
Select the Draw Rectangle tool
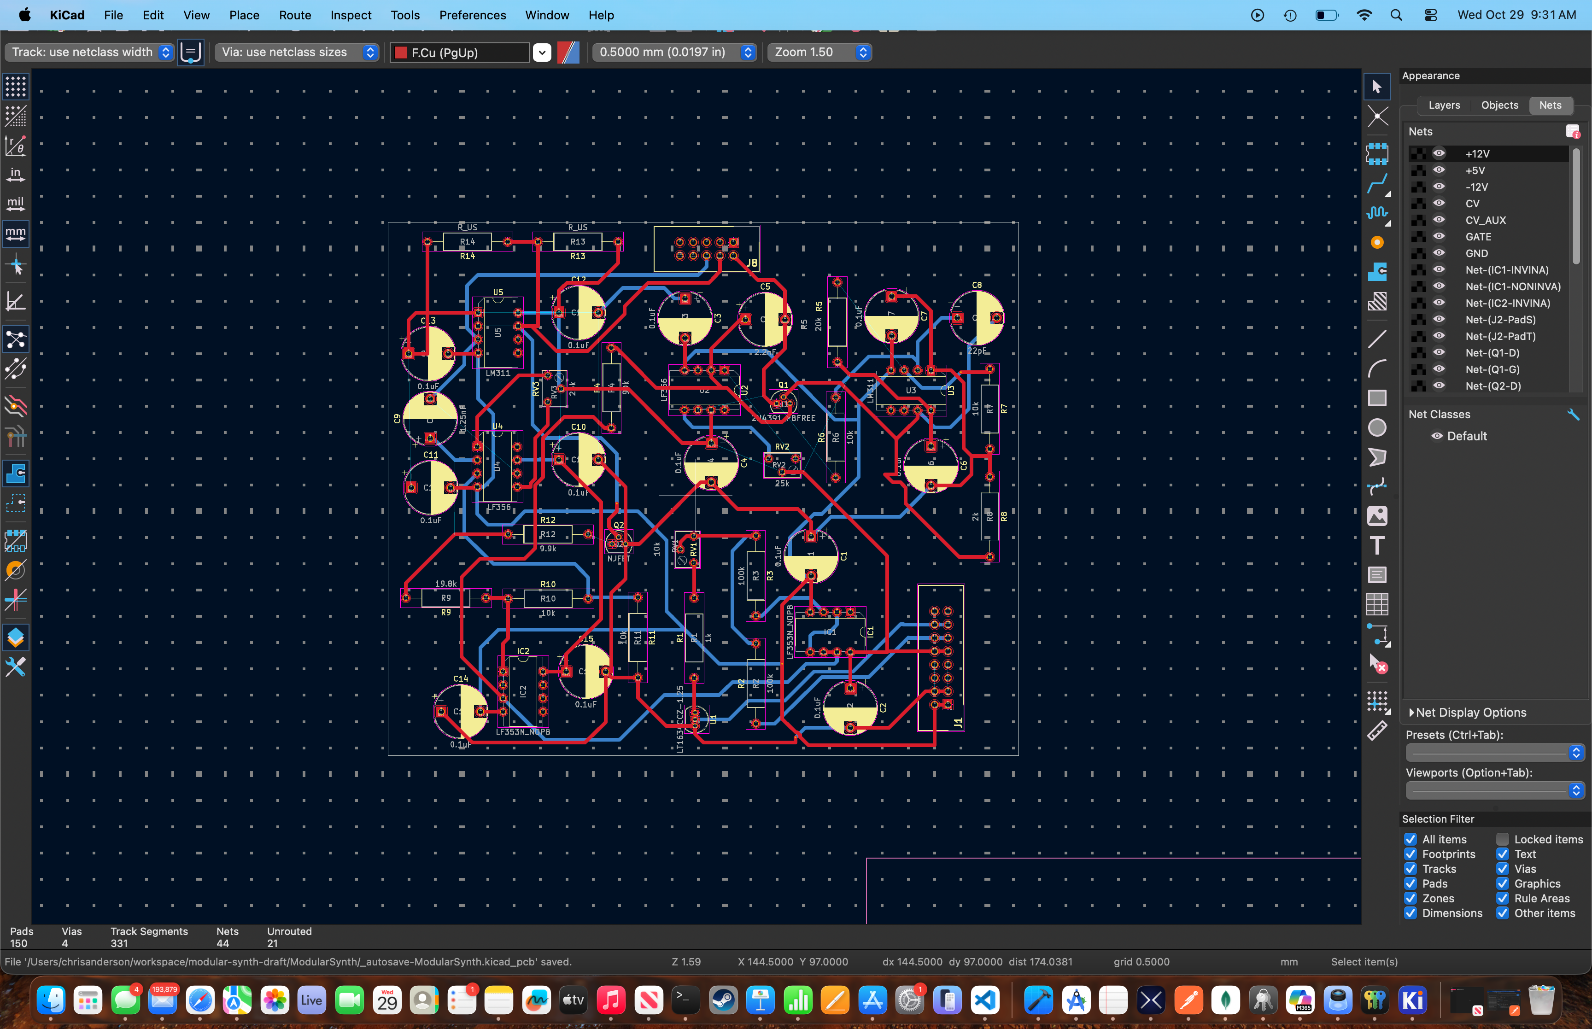tap(1377, 398)
